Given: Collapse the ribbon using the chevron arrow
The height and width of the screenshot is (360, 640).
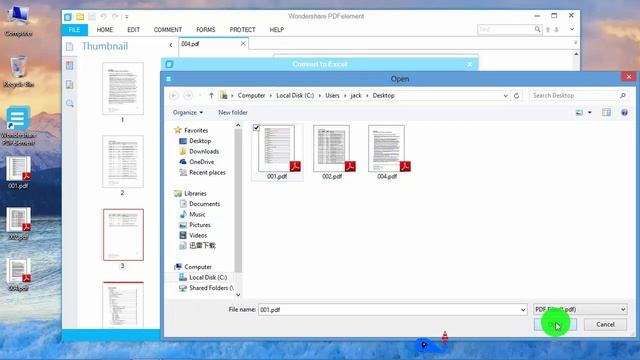Looking at the screenshot, I should [x=572, y=29].
